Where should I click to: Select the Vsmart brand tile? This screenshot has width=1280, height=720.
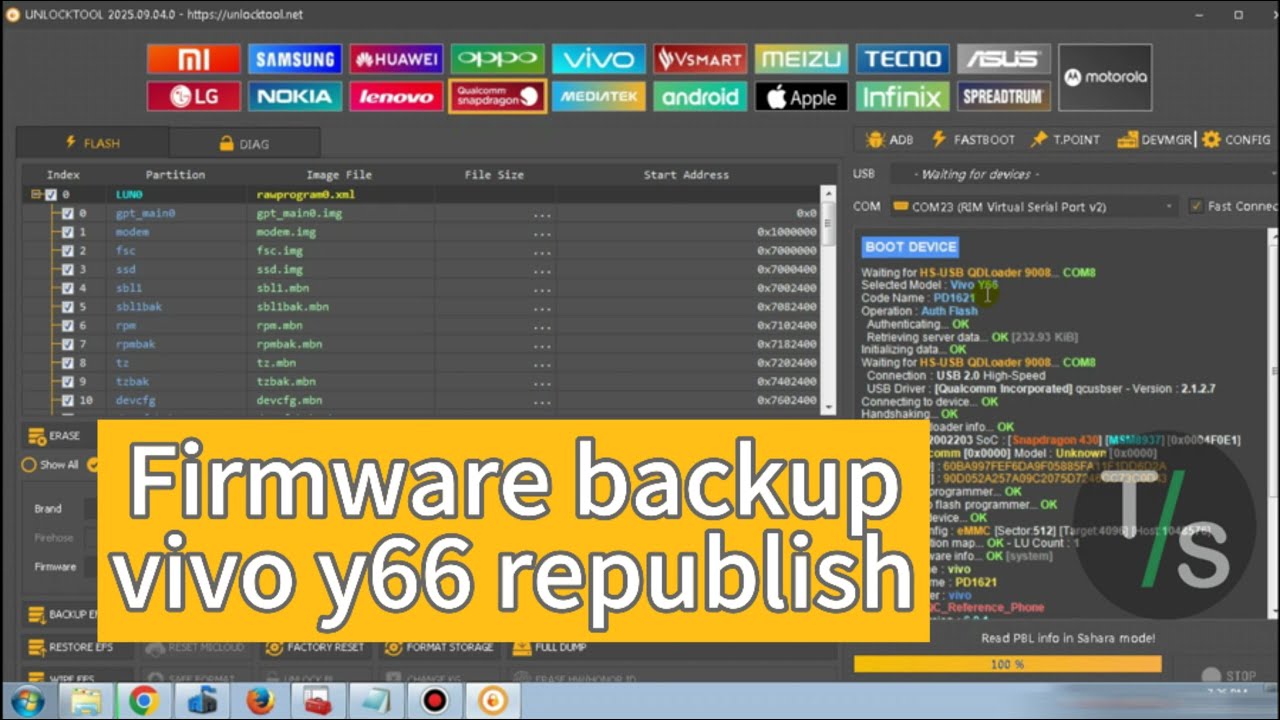[700, 59]
